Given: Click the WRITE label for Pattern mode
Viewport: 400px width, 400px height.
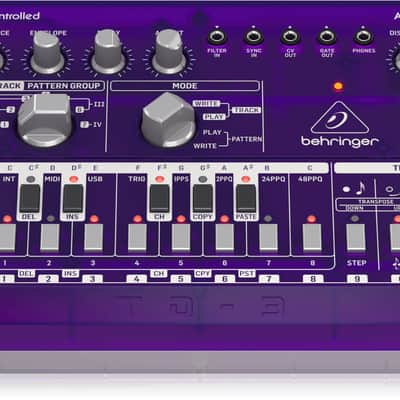Looking at the screenshot, I should click(x=205, y=146).
